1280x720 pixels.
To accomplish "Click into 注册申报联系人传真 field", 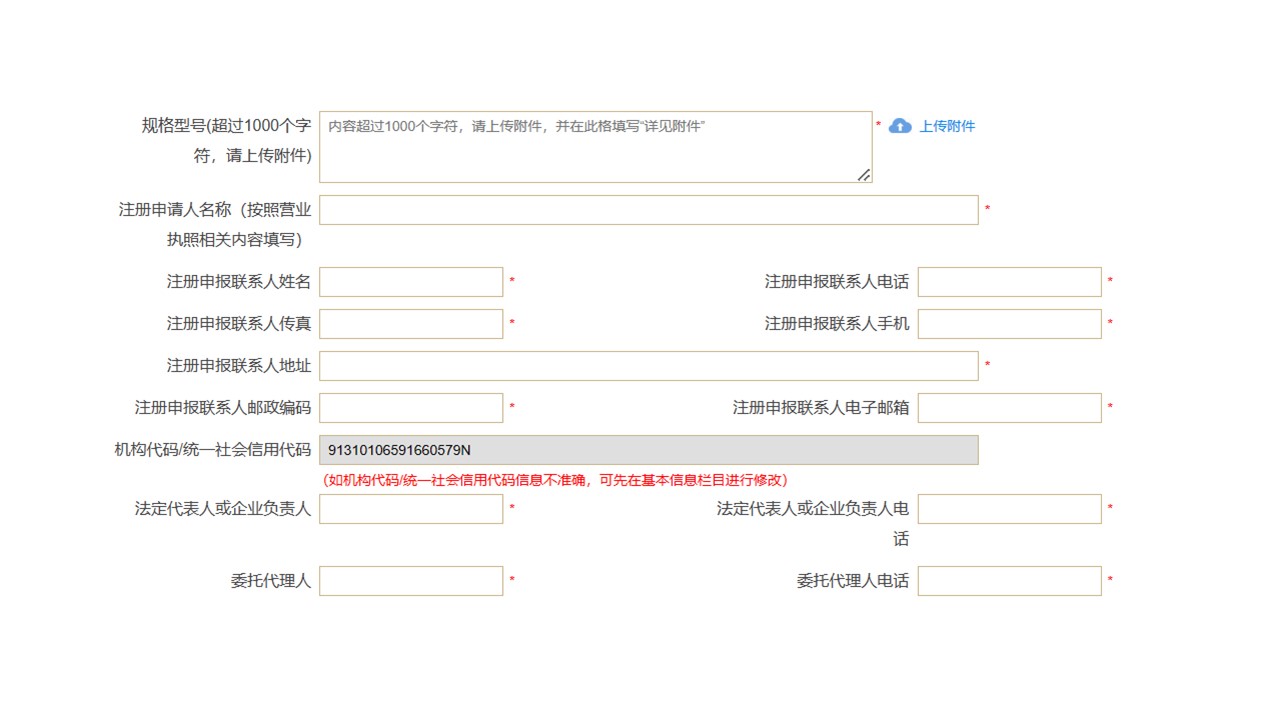I will coord(411,324).
